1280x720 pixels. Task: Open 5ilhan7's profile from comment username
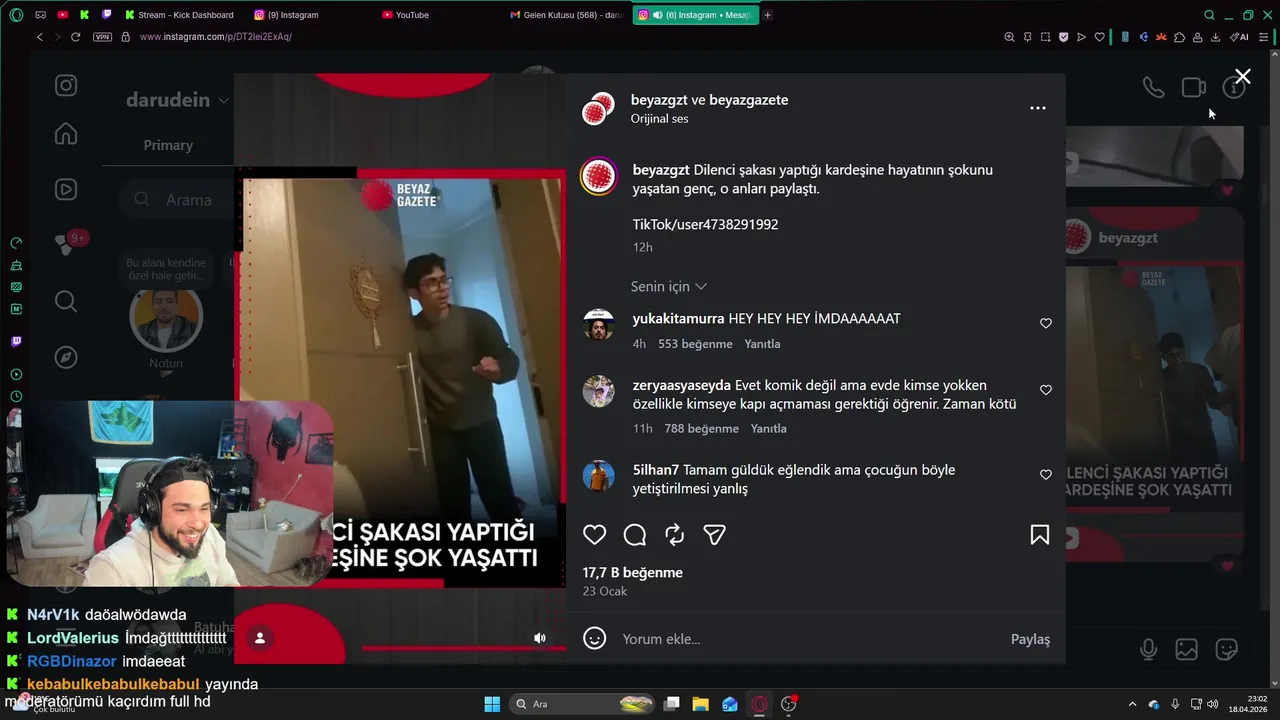click(x=656, y=470)
